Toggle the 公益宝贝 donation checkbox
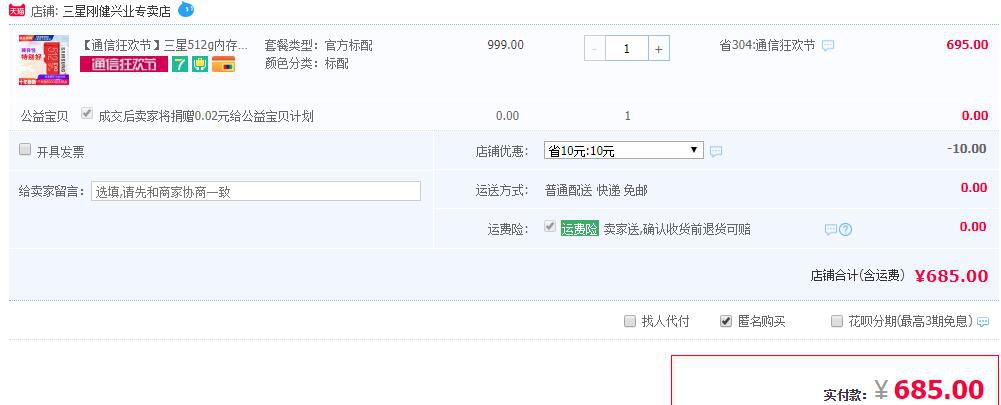Image resolution: width=1001 pixels, height=405 pixels. click(87, 114)
